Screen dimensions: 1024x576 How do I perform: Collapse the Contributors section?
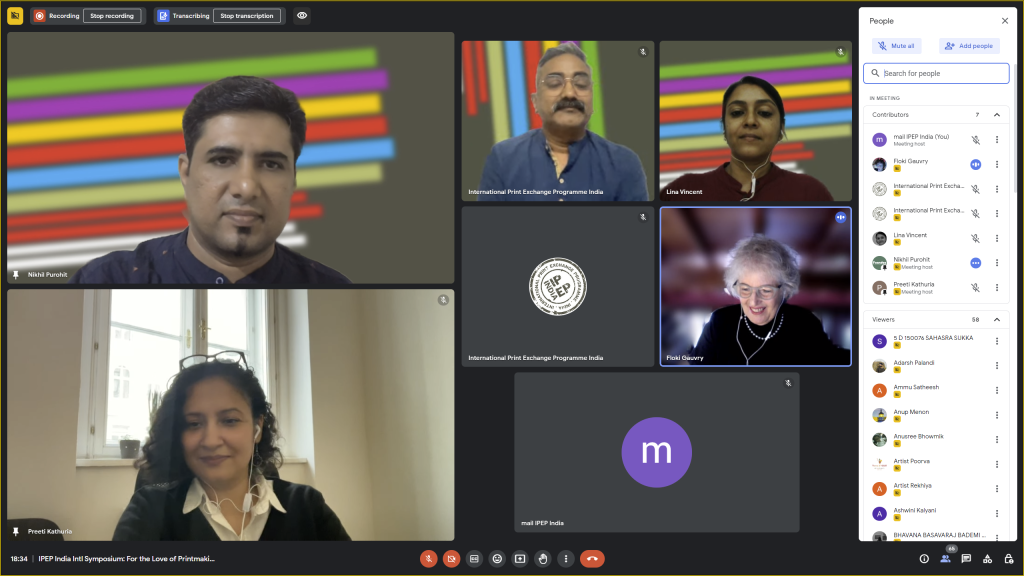[x=996, y=115]
